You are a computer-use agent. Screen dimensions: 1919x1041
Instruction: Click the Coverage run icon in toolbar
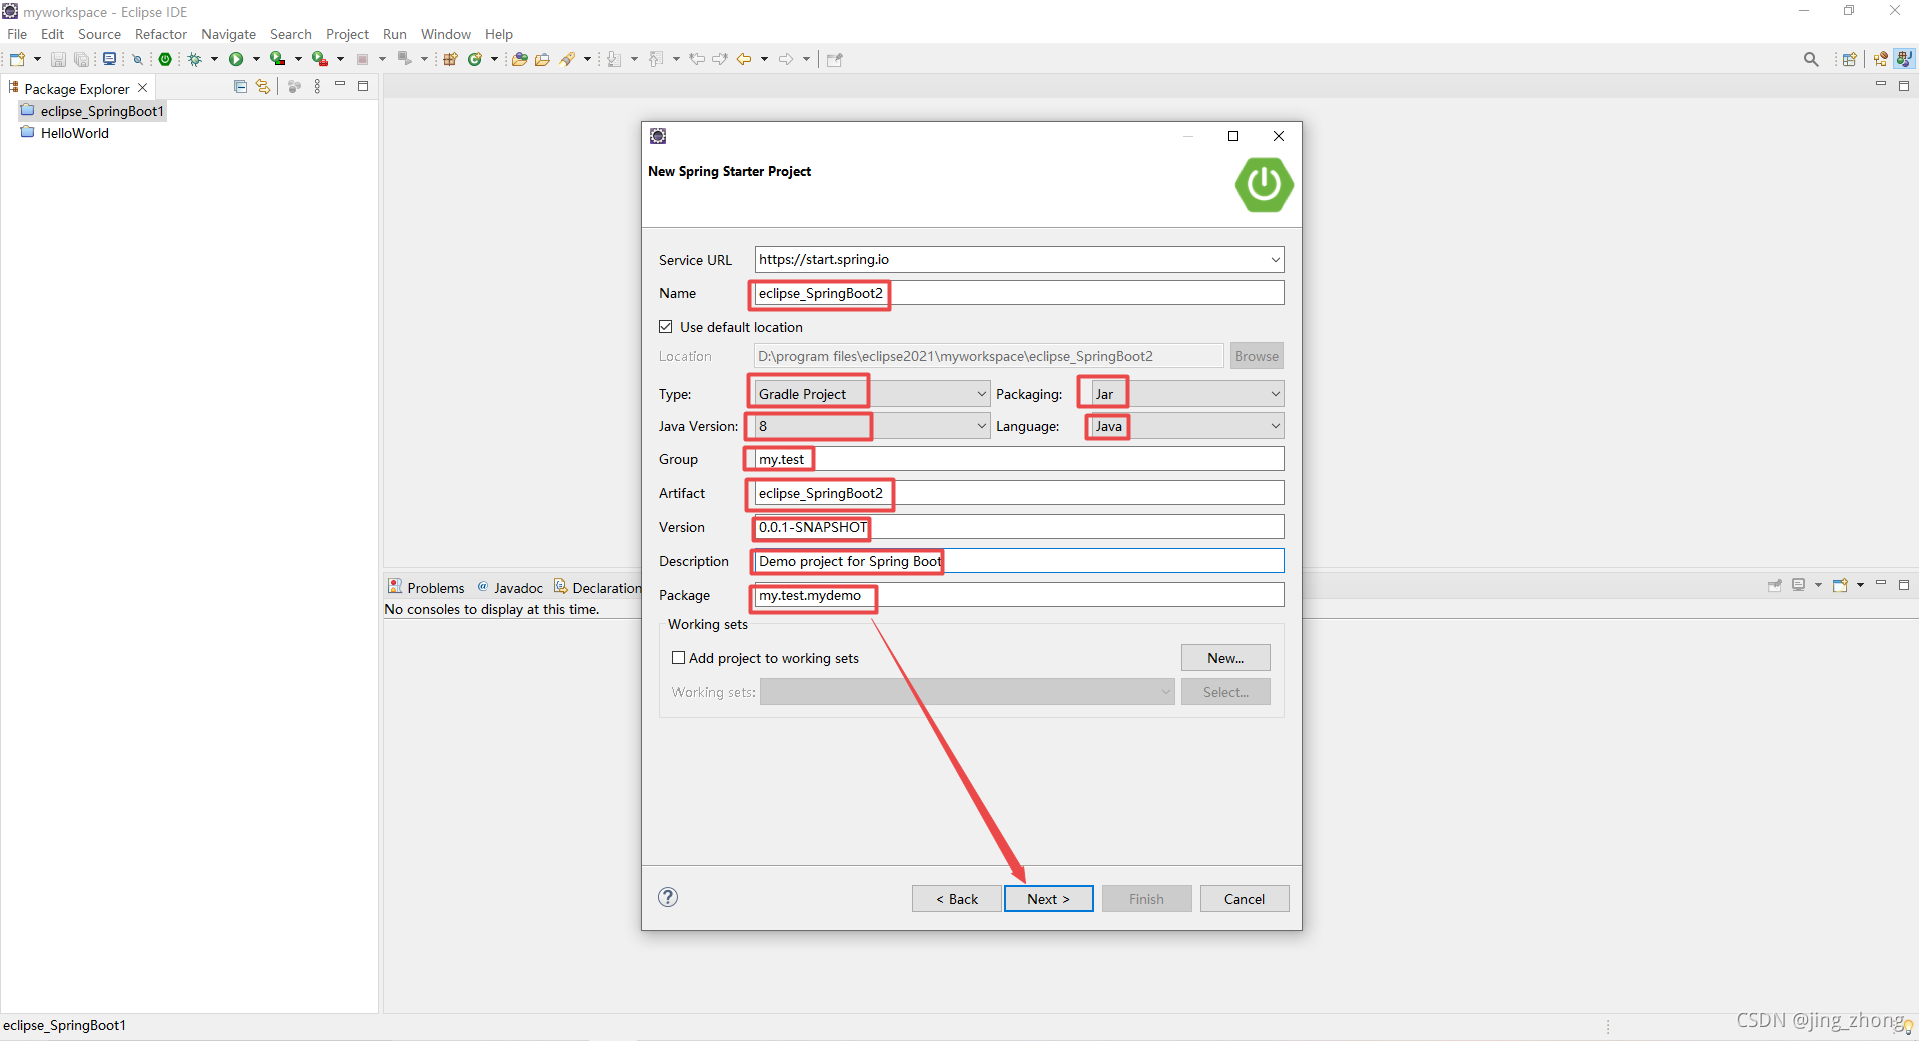[x=278, y=59]
